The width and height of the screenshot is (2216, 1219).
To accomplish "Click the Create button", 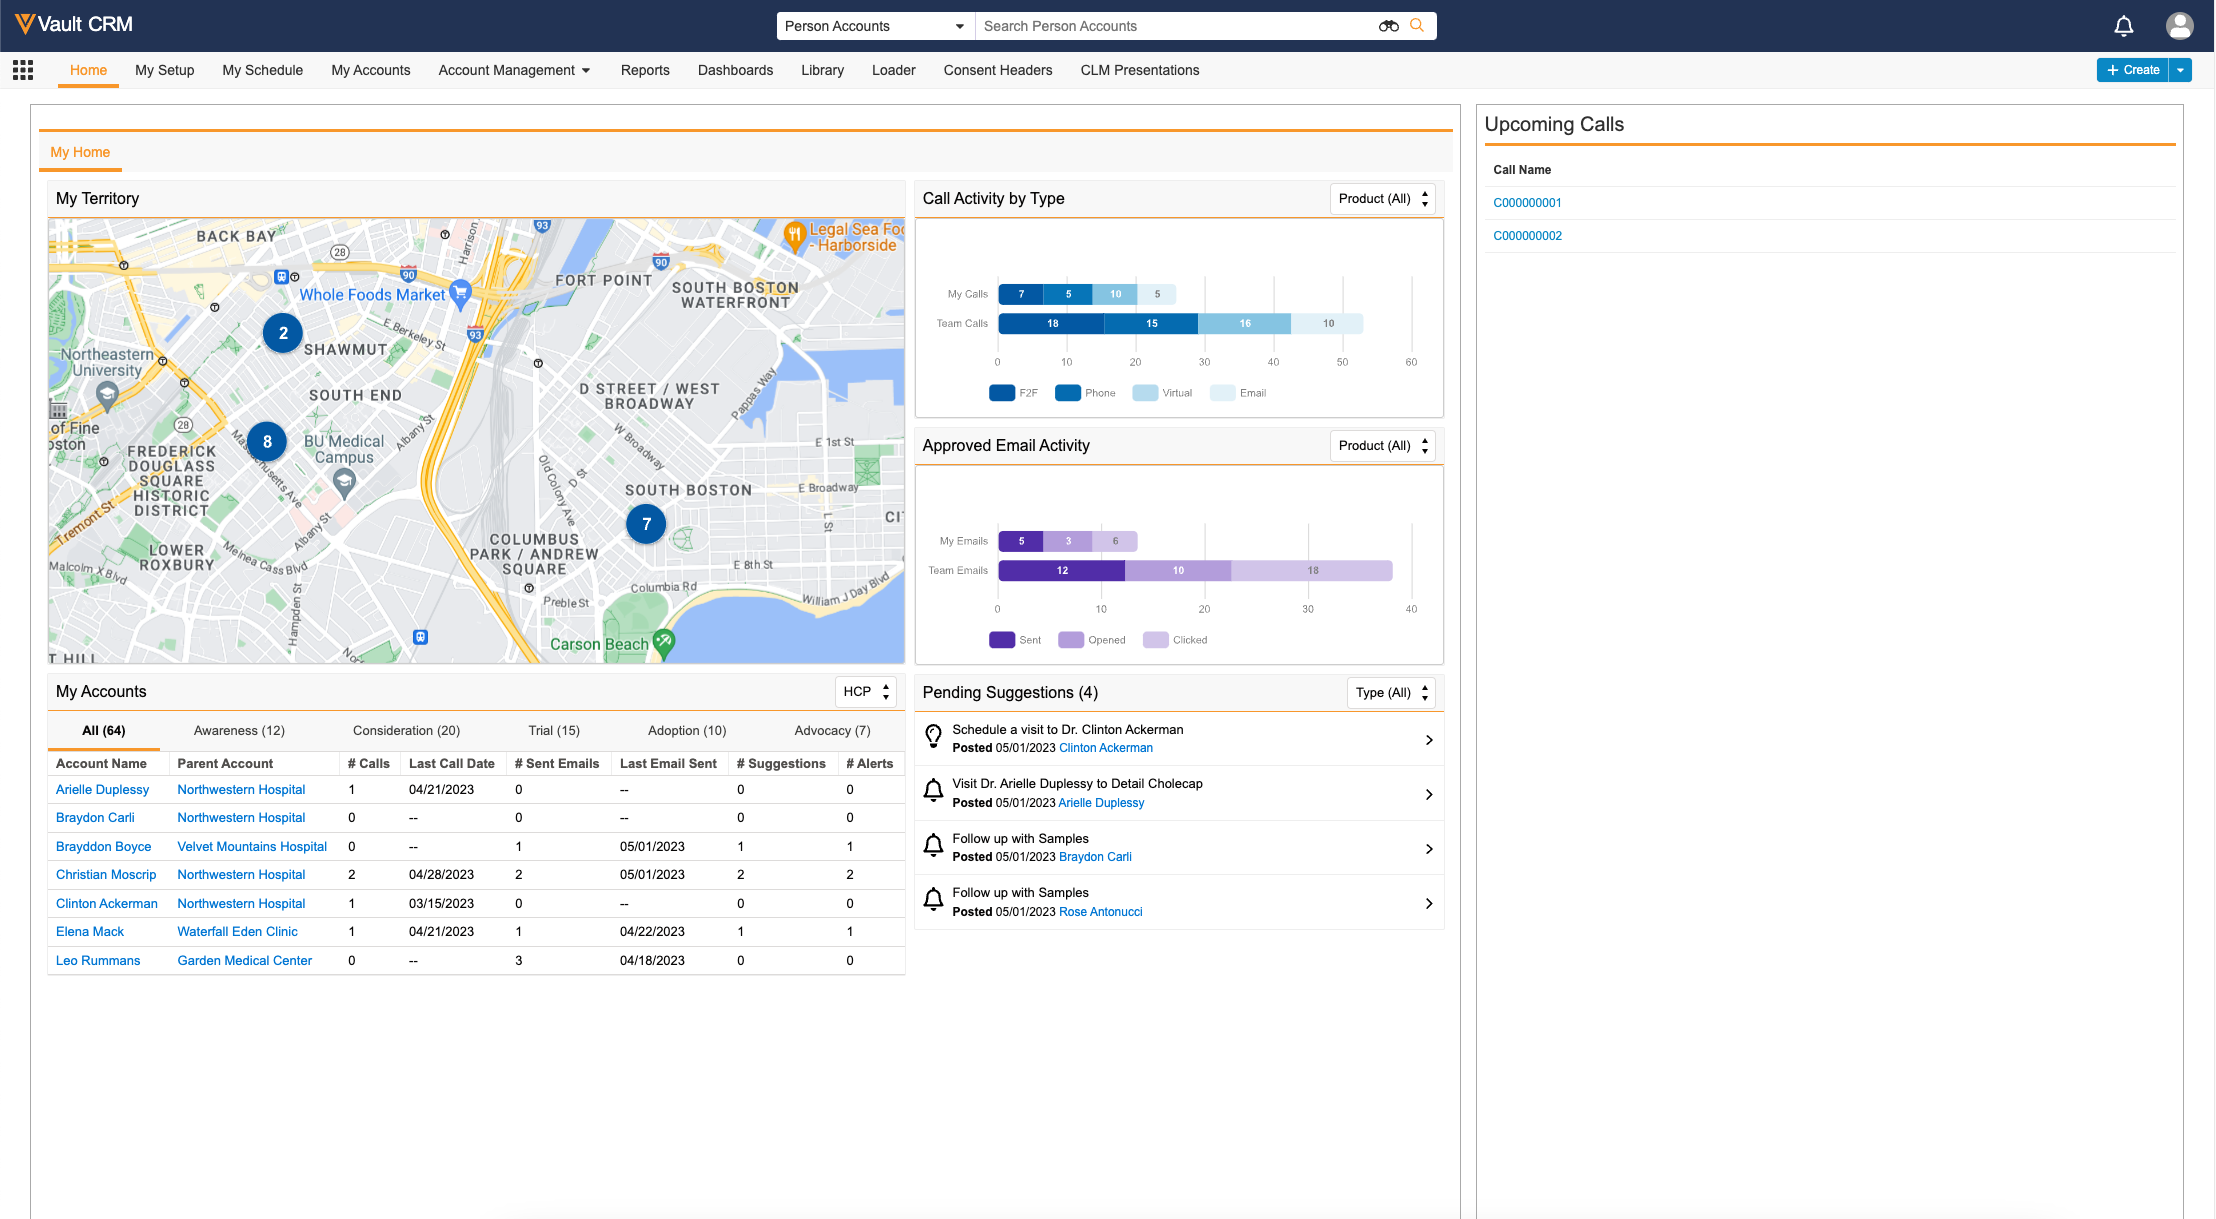I will click(x=2132, y=70).
